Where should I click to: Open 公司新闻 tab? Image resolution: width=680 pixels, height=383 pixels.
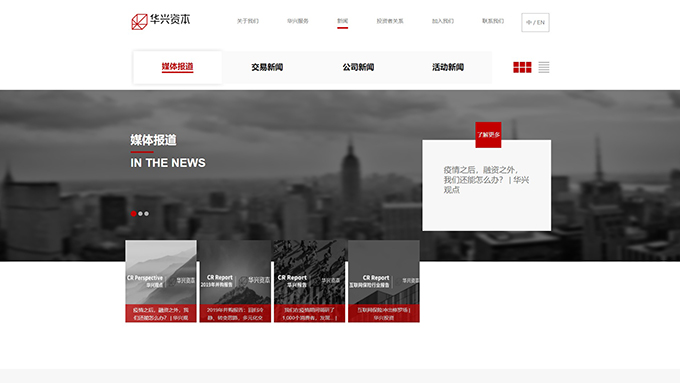point(358,67)
